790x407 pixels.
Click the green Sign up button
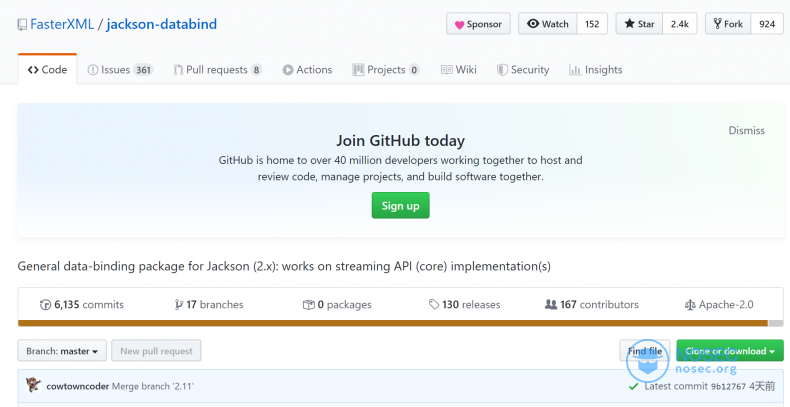pos(401,206)
